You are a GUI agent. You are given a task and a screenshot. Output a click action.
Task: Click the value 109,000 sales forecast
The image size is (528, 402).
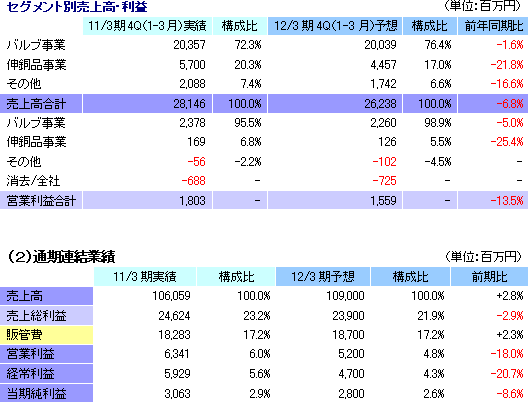coord(345,296)
